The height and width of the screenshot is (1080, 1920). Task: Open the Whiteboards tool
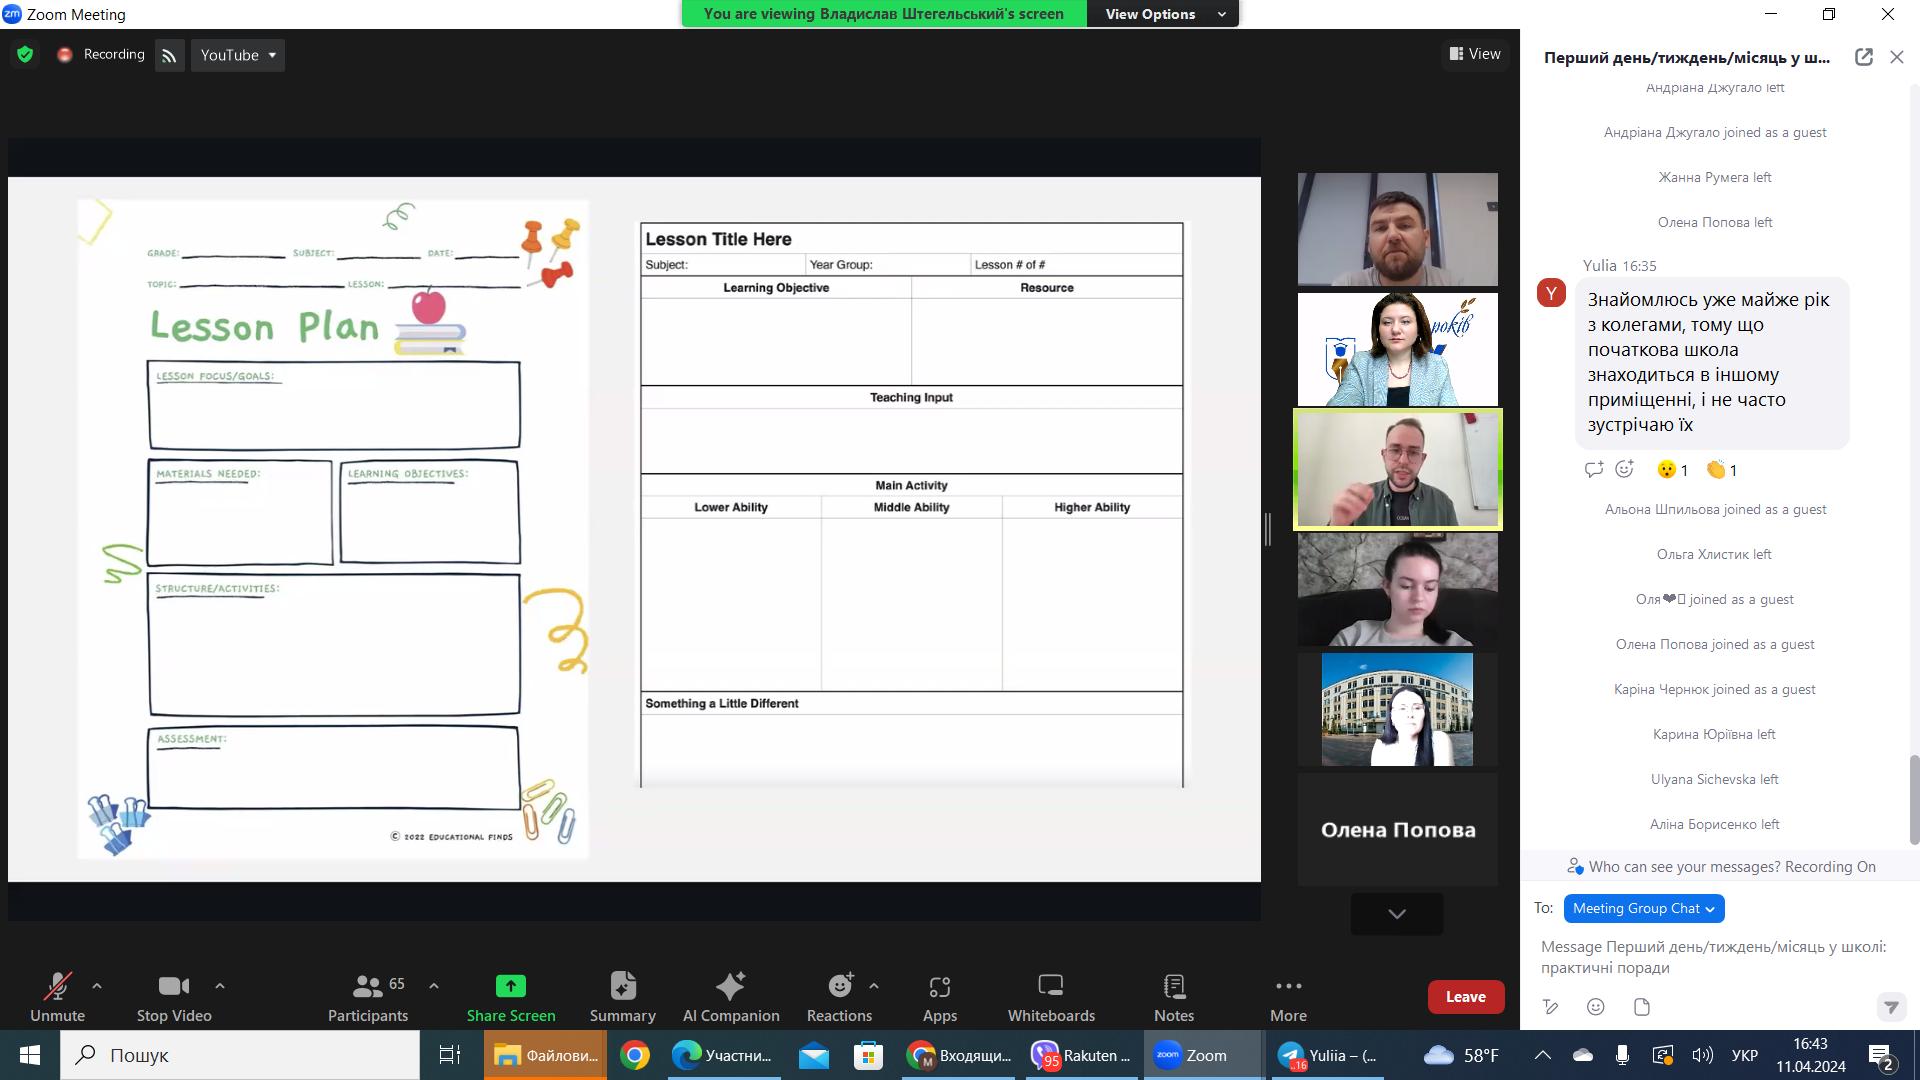pyautogui.click(x=1050, y=997)
